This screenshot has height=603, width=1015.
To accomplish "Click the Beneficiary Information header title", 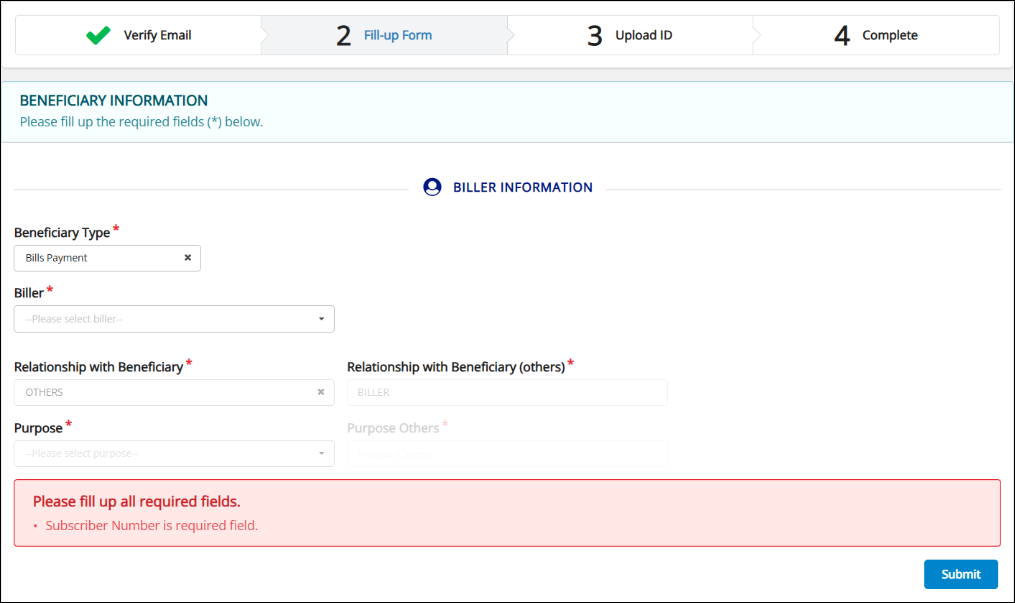I will (114, 101).
